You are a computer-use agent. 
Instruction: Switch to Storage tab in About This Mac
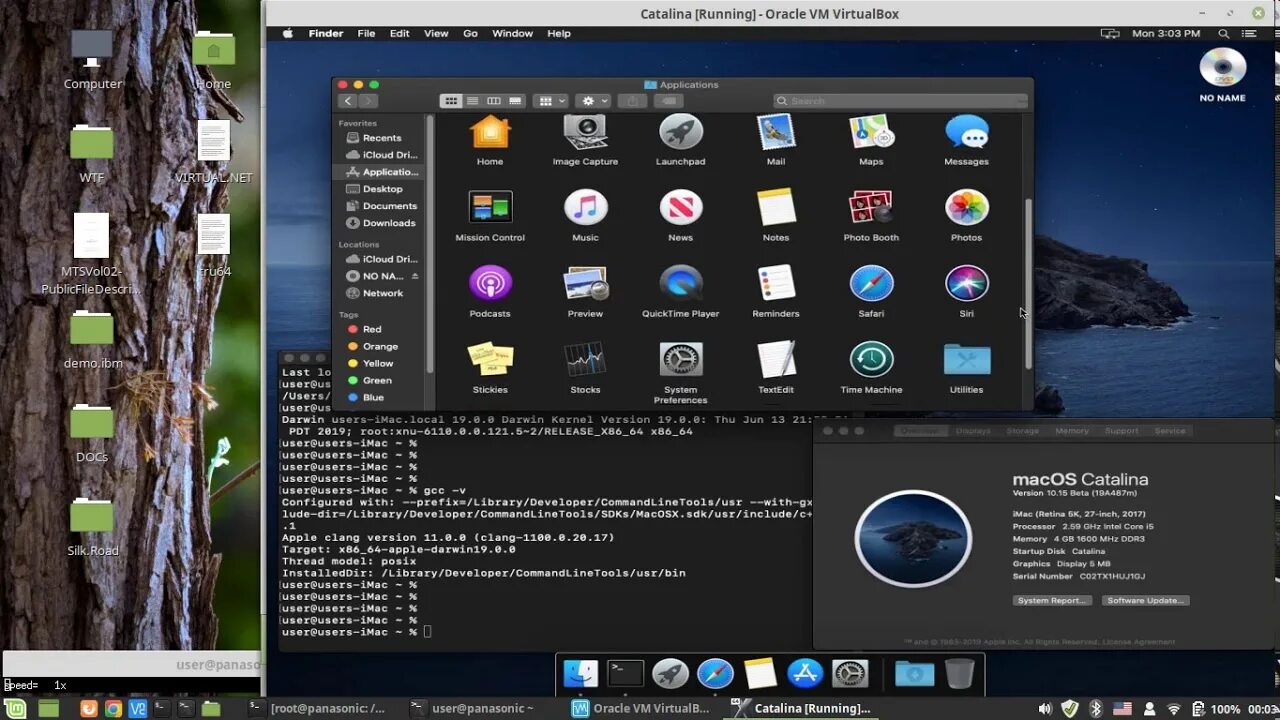coord(1023,431)
